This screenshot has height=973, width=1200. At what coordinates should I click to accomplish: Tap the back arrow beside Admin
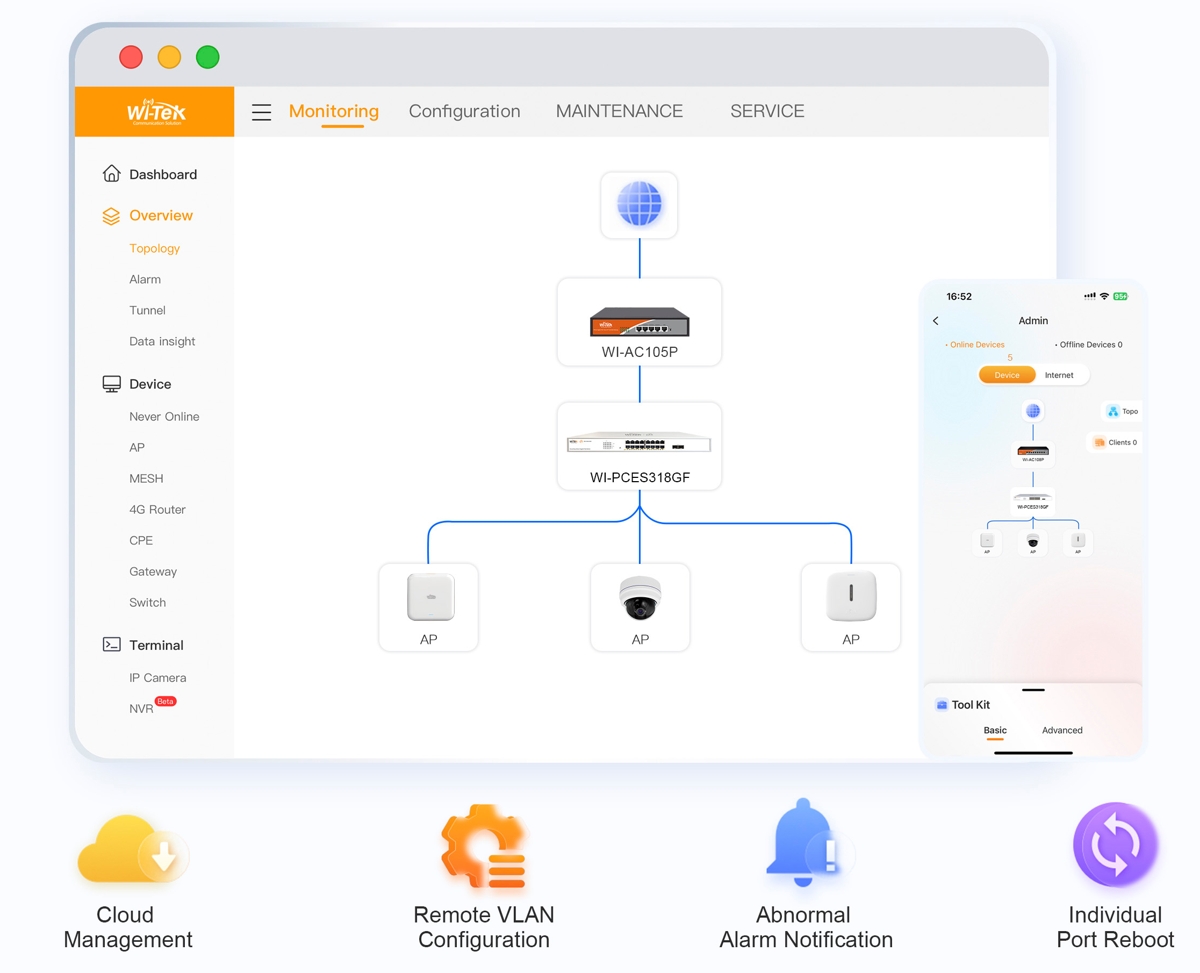point(936,321)
